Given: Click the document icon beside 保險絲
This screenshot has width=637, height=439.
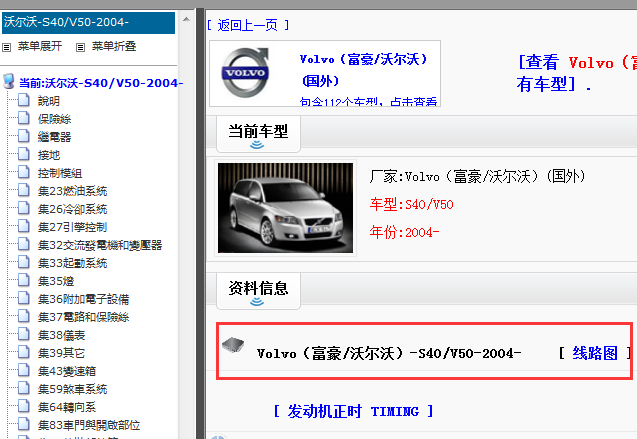Looking at the screenshot, I should pos(24,118).
